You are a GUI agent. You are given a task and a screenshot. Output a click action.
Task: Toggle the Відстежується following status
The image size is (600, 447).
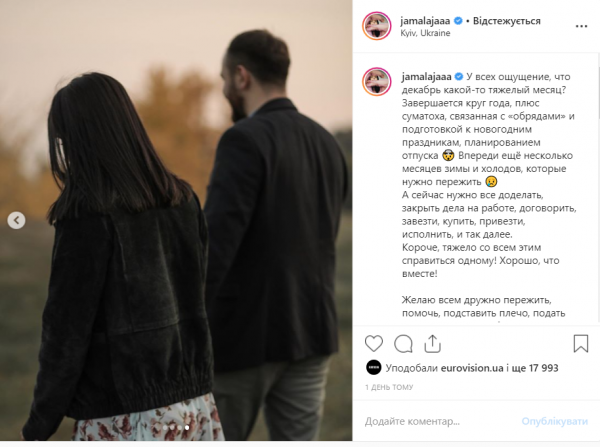coord(507,21)
